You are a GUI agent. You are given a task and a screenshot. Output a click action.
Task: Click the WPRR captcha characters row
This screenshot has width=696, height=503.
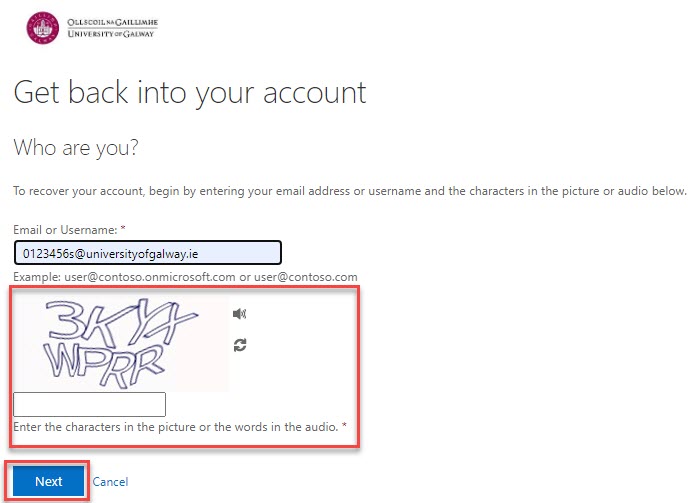pyautogui.click(x=104, y=364)
